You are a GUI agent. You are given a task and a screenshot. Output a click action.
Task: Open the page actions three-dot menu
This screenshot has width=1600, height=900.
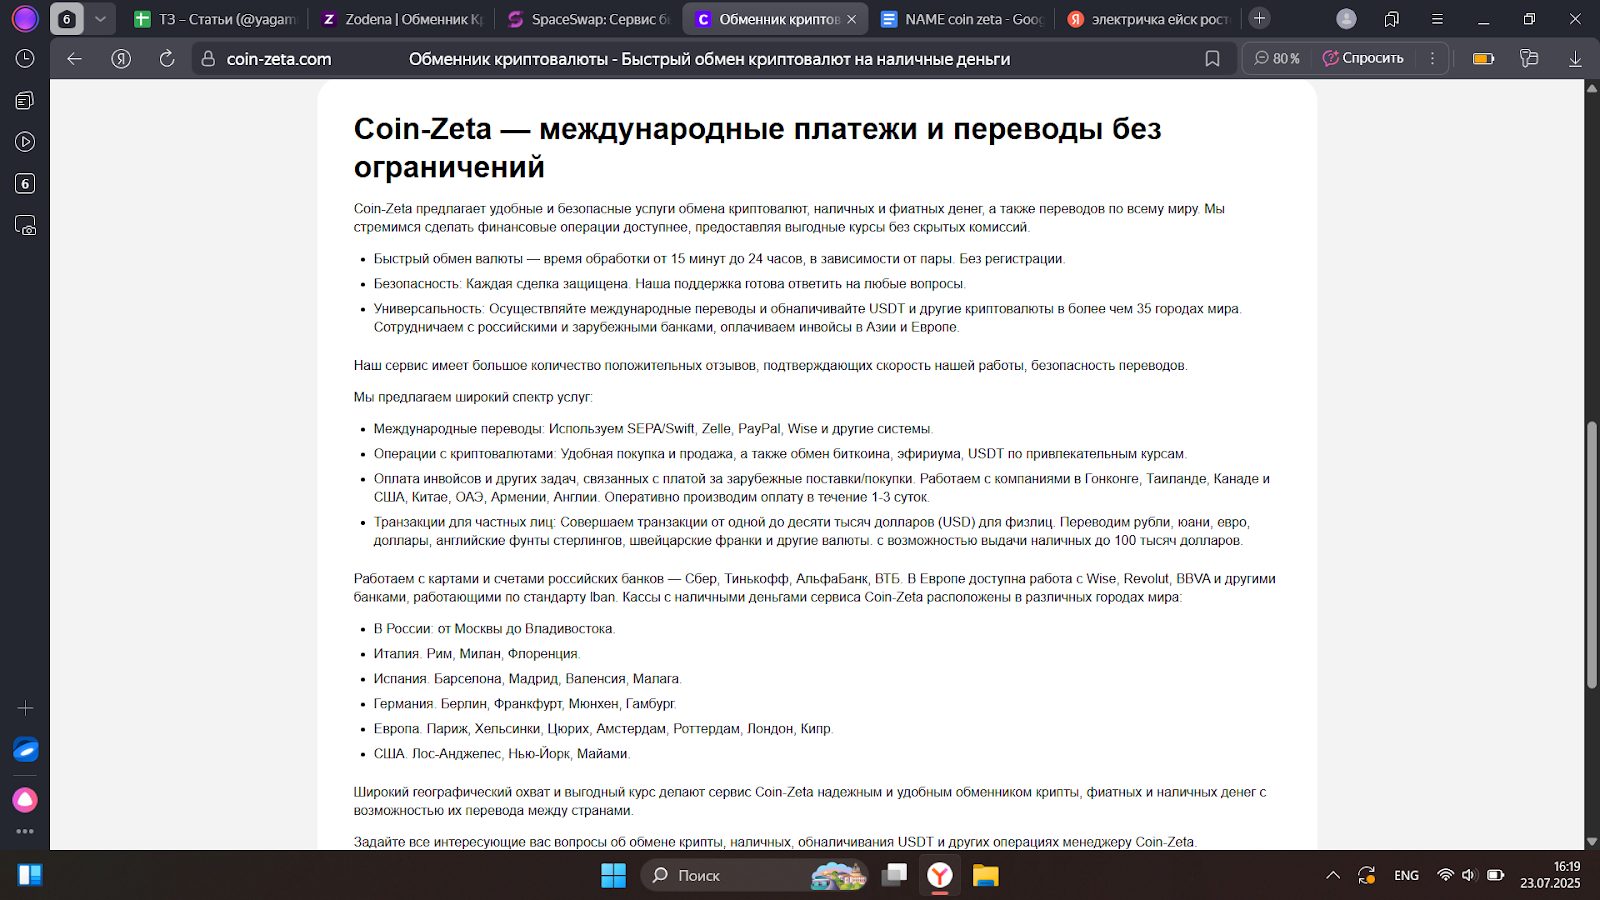point(1432,59)
